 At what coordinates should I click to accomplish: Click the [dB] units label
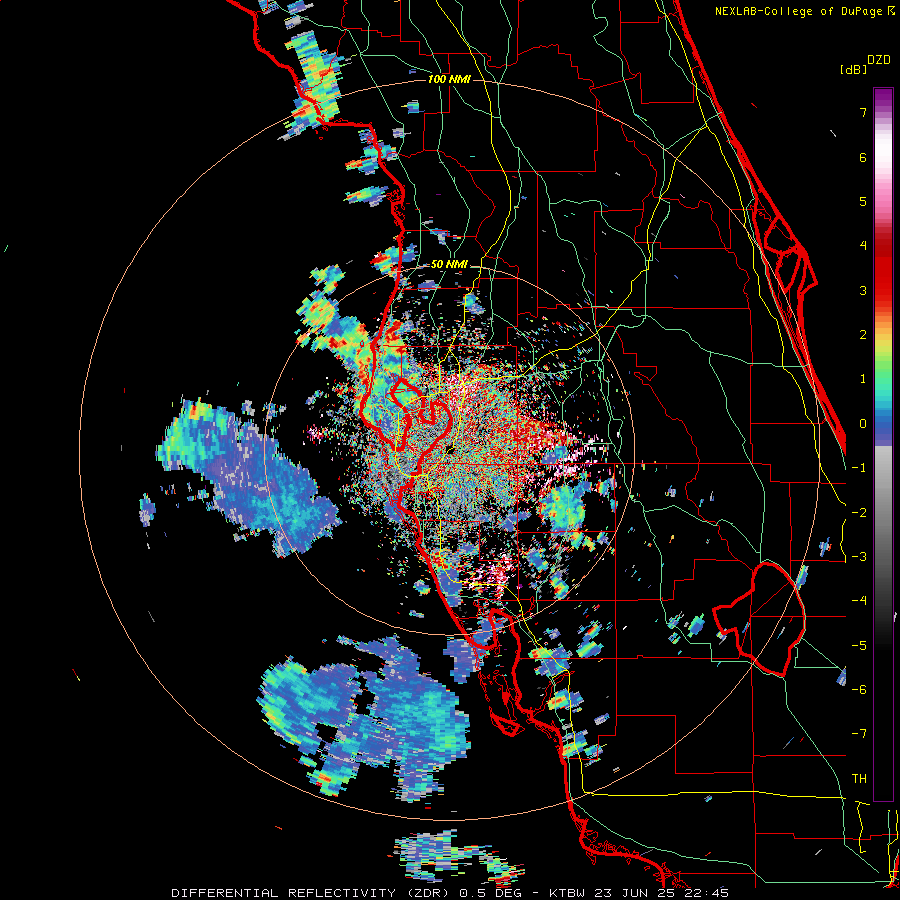853,69
